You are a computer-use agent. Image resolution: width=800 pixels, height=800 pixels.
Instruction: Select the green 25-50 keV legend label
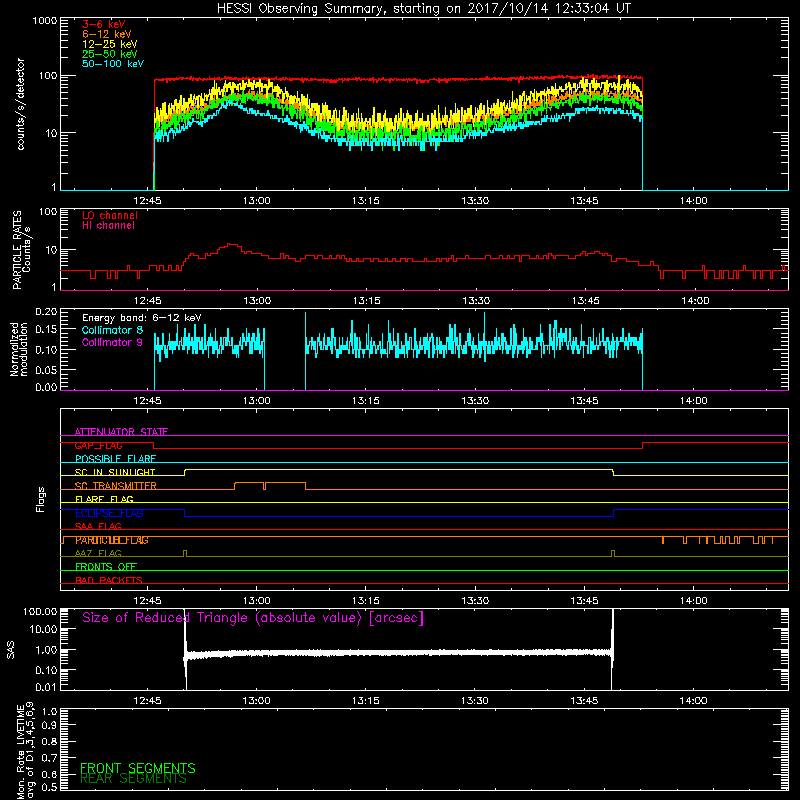point(110,54)
